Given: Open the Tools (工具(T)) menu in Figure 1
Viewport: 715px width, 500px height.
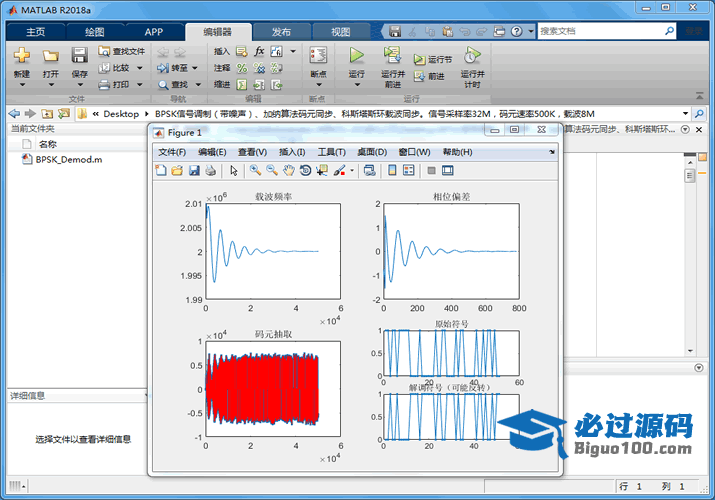Looking at the screenshot, I should pos(332,152).
